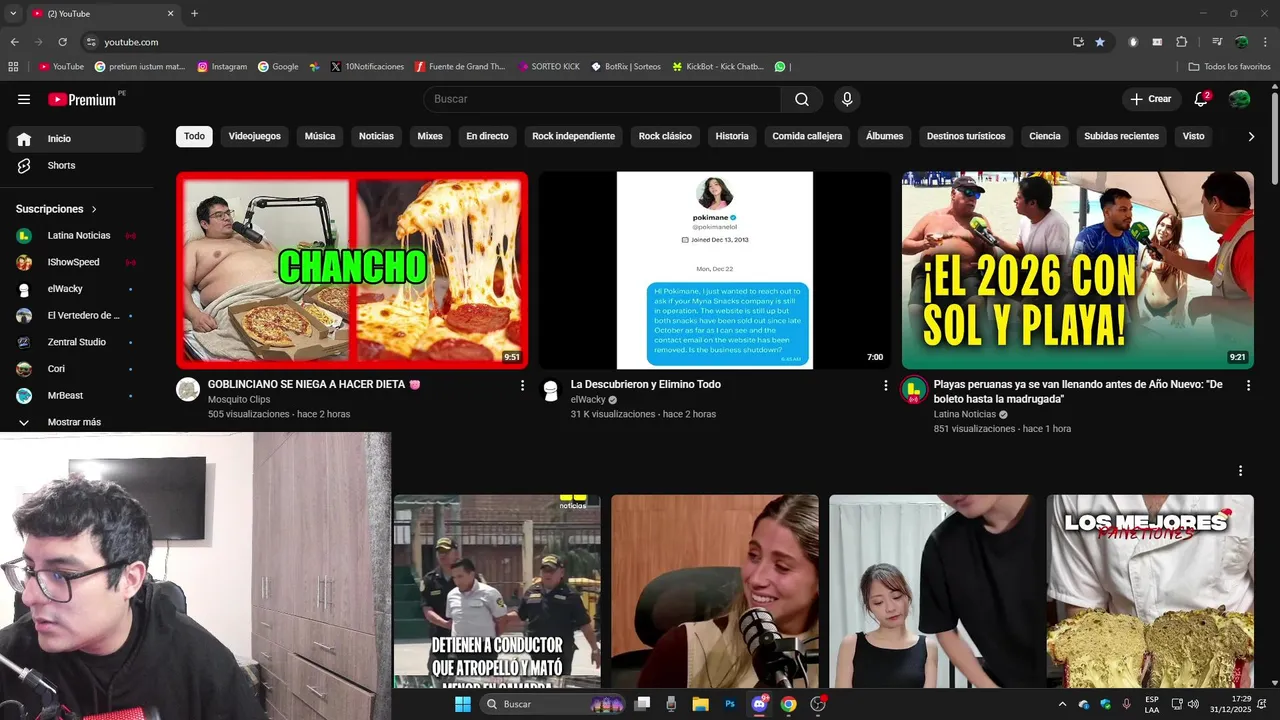Open File Explorer from the taskbar
Screen dimensions: 1280x720
coord(700,704)
